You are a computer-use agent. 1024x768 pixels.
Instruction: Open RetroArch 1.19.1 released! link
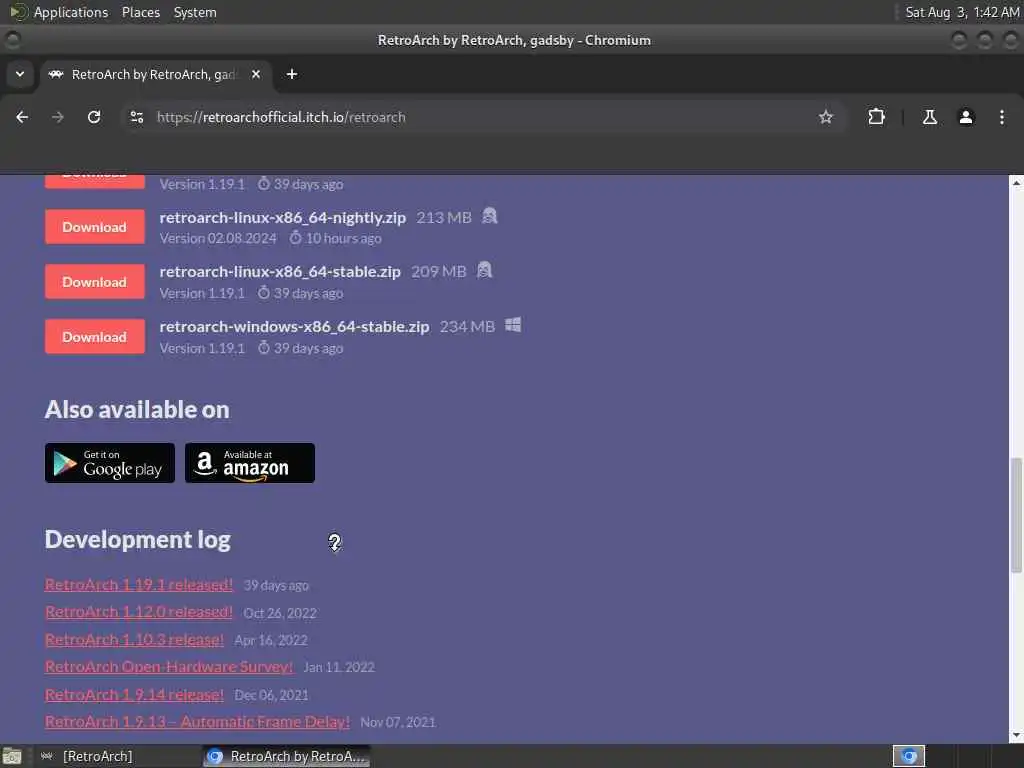coord(138,584)
